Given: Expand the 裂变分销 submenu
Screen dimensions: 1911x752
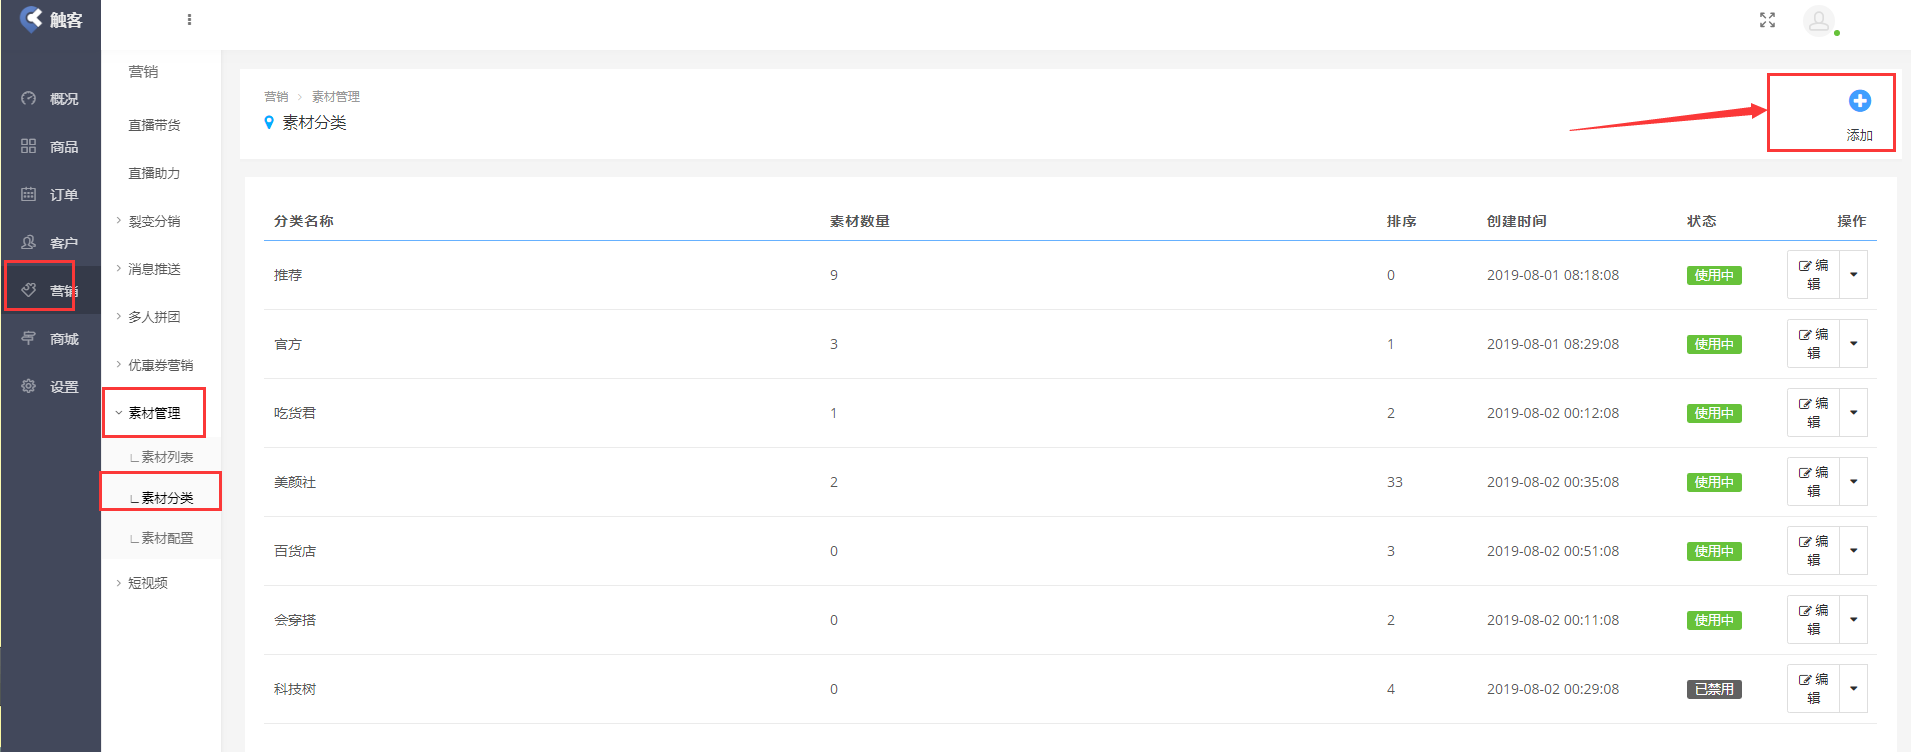Looking at the screenshot, I should click(148, 221).
